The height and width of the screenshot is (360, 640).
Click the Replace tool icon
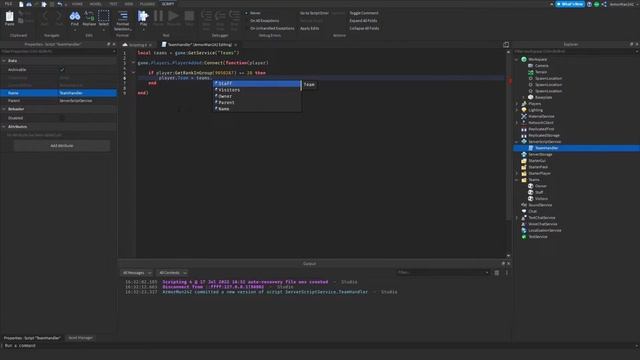click(x=89, y=16)
